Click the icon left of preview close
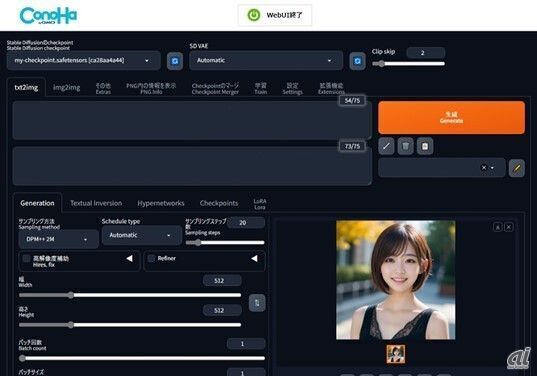 pos(498,227)
